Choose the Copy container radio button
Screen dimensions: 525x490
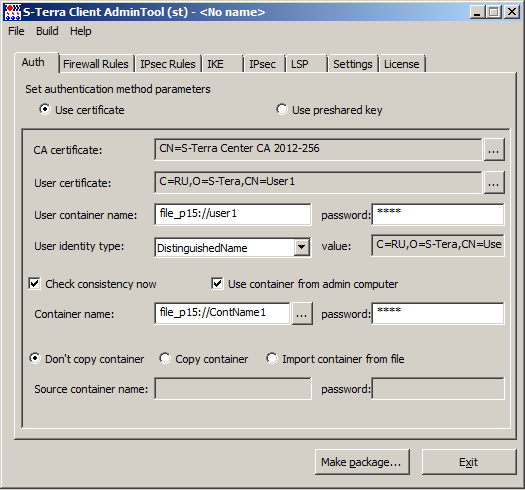coord(204,359)
